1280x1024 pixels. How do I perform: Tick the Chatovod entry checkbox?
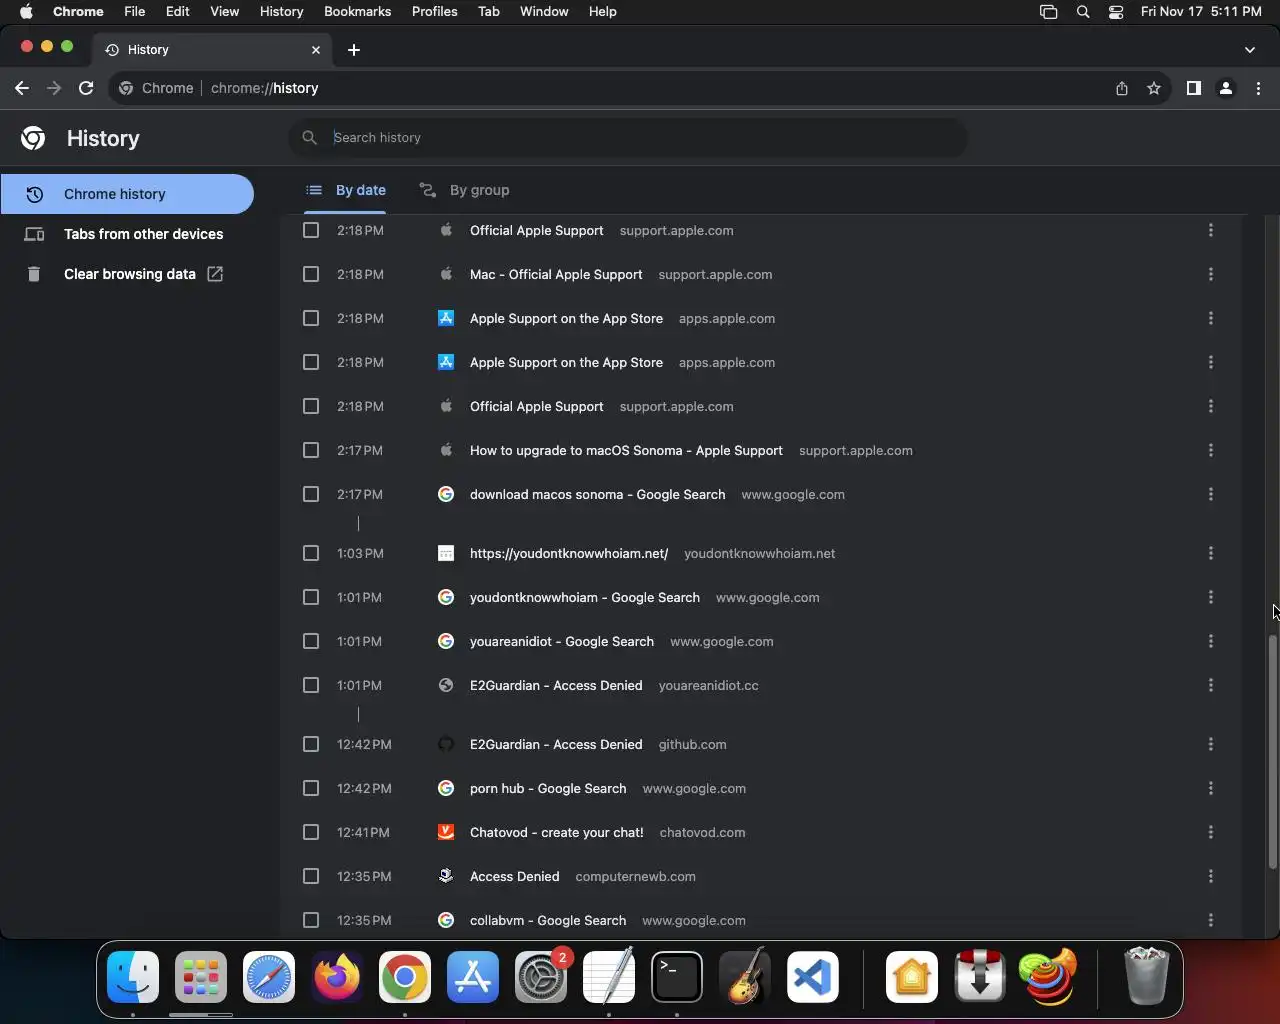coord(311,832)
